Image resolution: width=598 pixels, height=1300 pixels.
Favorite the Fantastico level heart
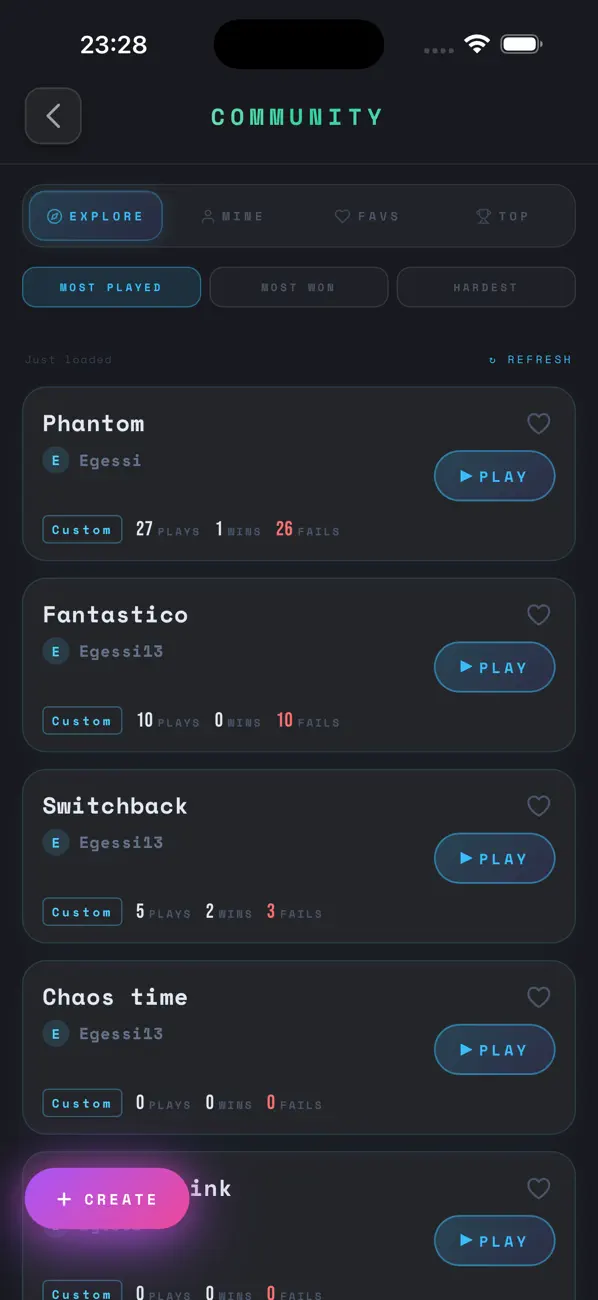(x=538, y=615)
